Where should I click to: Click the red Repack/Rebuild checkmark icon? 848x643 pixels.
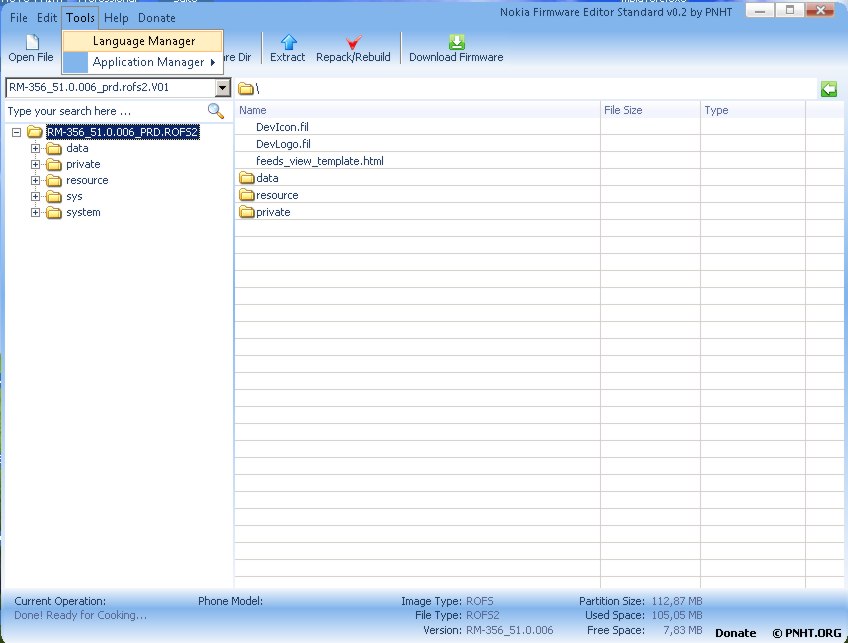pos(353,42)
